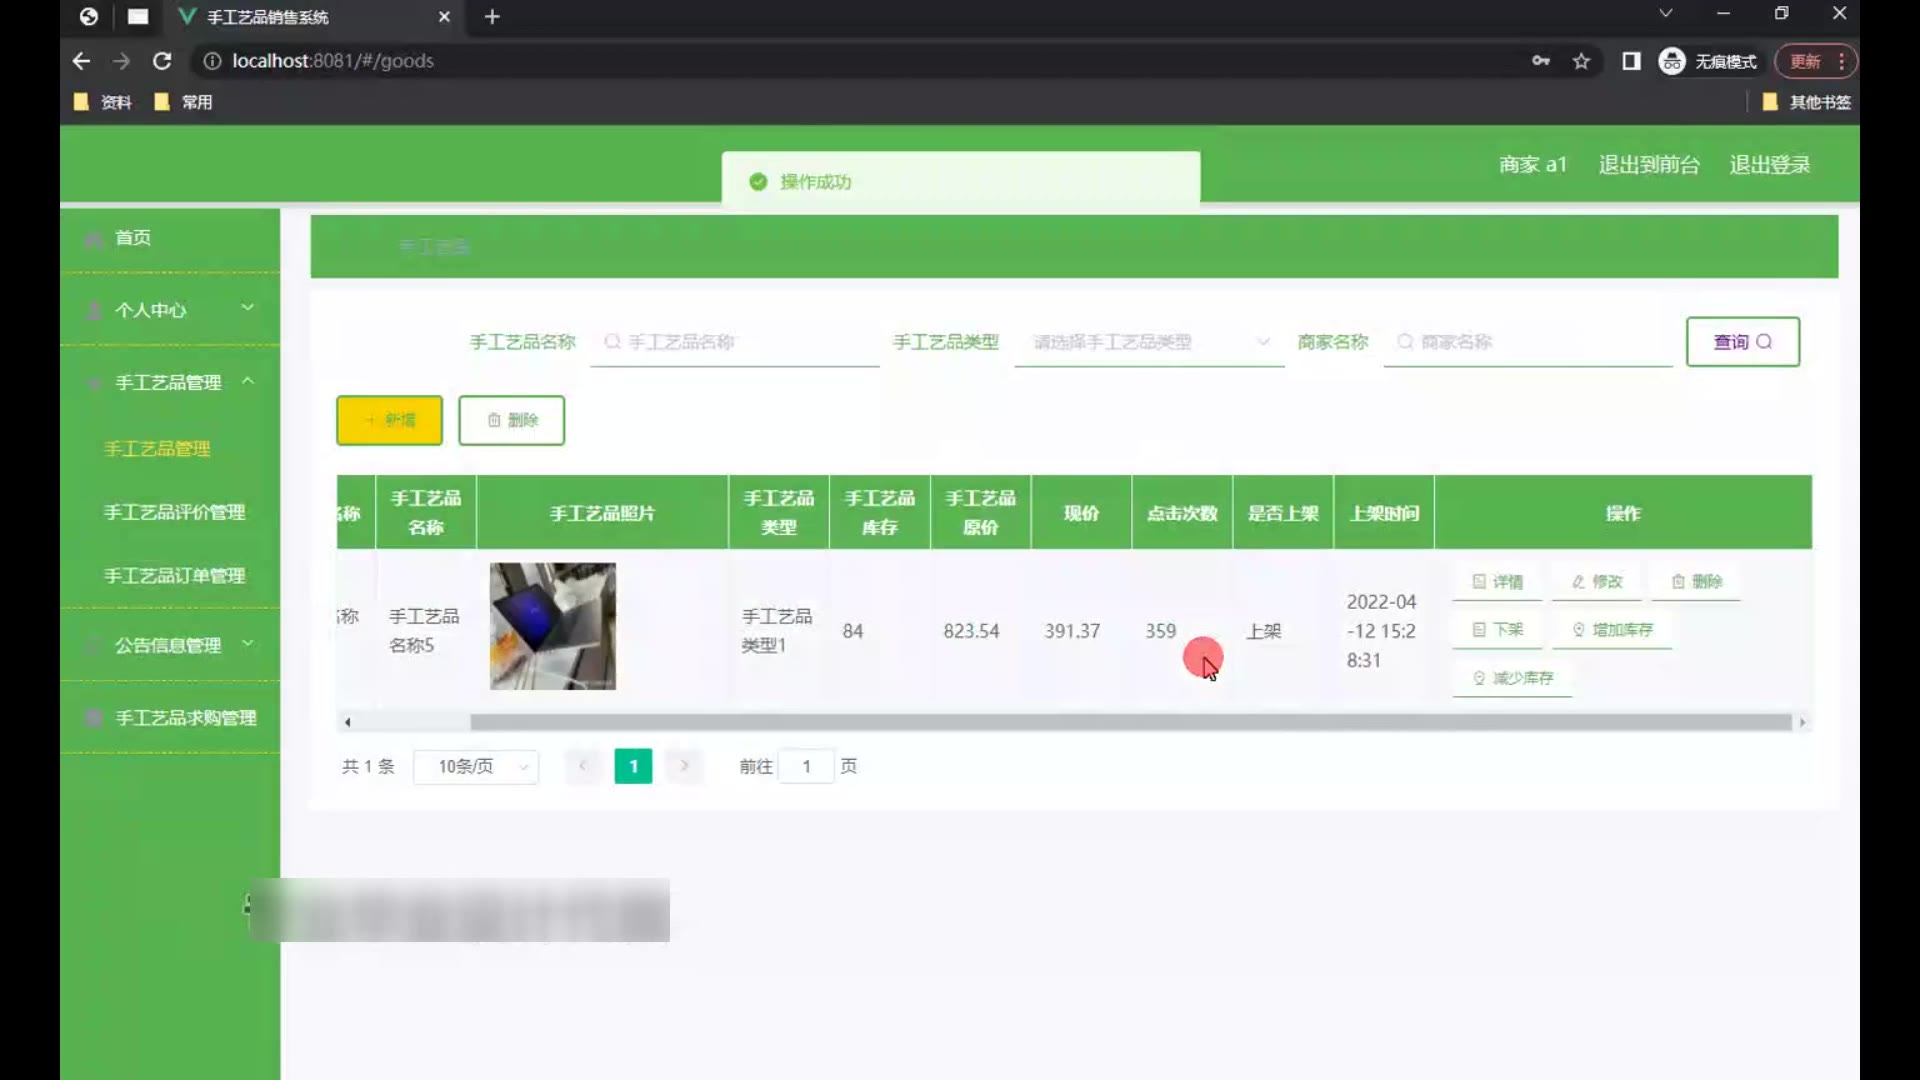Select 手工艺品评价管理 in sidebar

[x=174, y=512]
